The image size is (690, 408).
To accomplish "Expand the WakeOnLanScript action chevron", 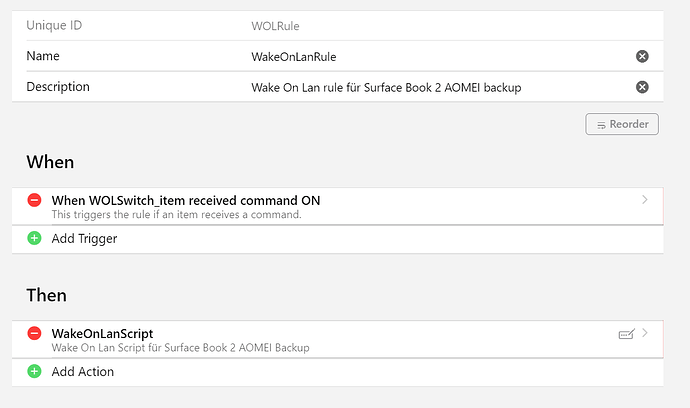I will coord(645,333).
